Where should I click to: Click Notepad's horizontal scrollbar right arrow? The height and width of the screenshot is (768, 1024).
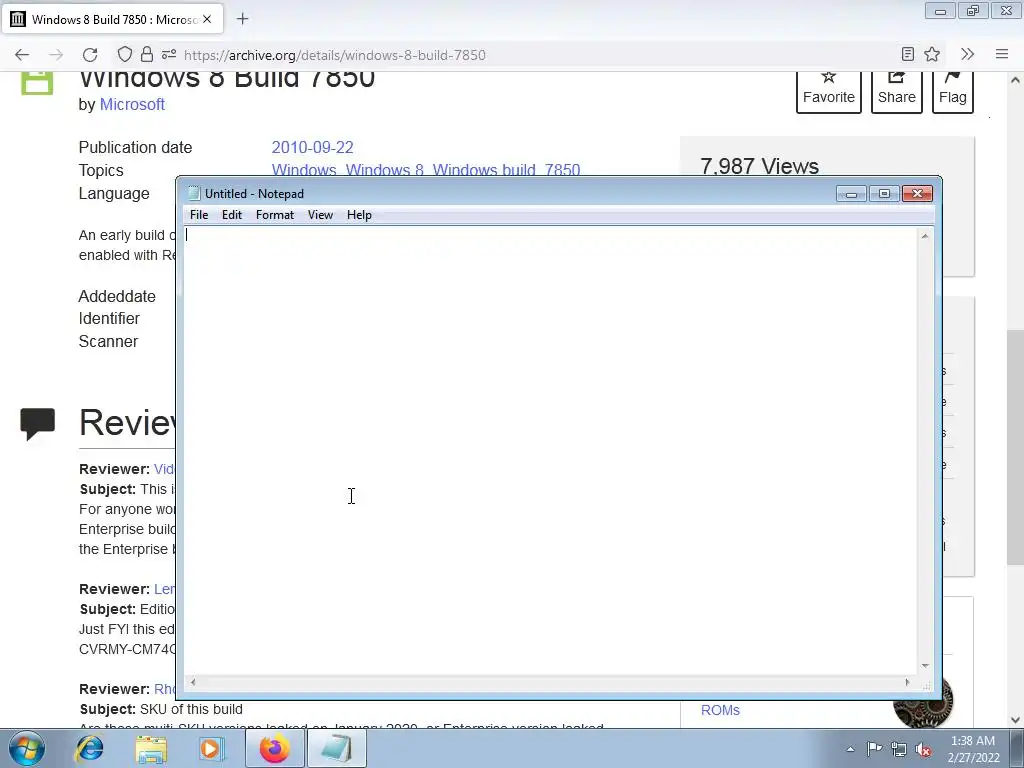click(907, 682)
